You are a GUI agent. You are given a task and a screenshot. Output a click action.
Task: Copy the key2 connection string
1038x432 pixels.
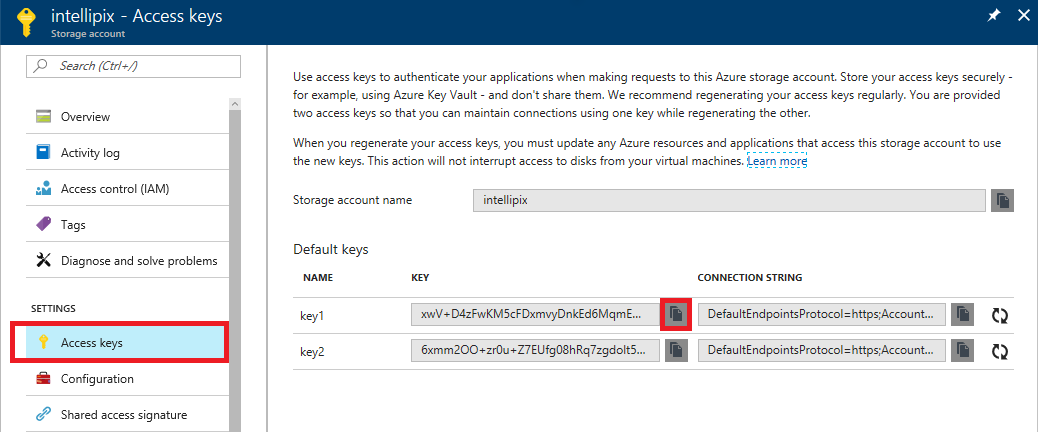pyautogui.click(x=962, y=350)
